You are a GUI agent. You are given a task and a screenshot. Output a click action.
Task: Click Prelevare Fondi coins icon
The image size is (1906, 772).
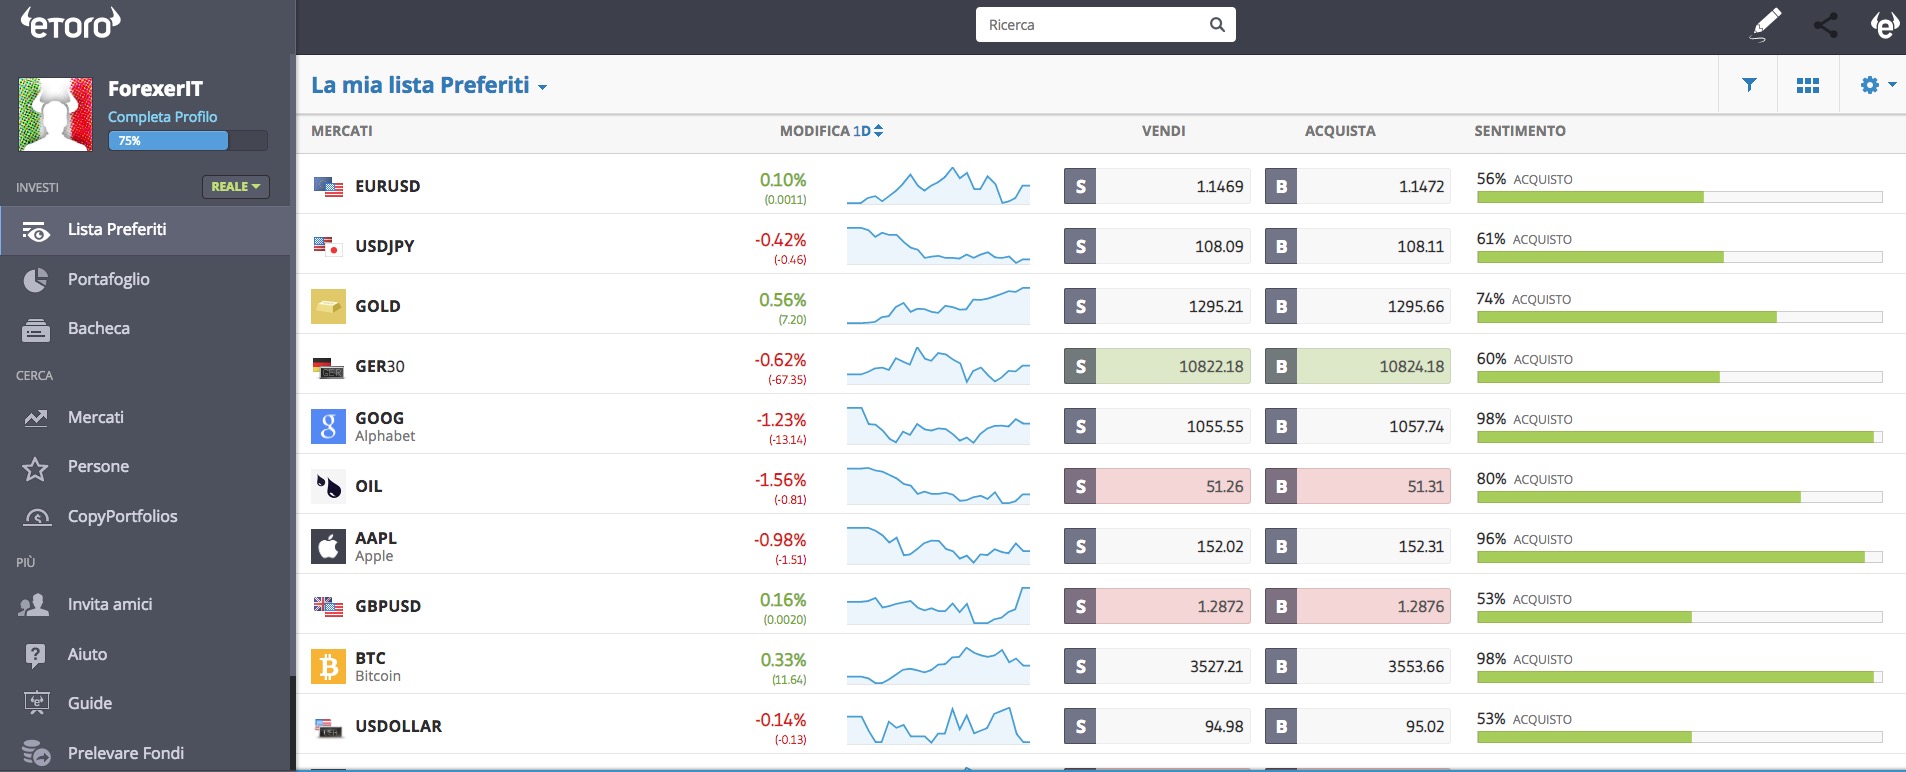(36, 752)
